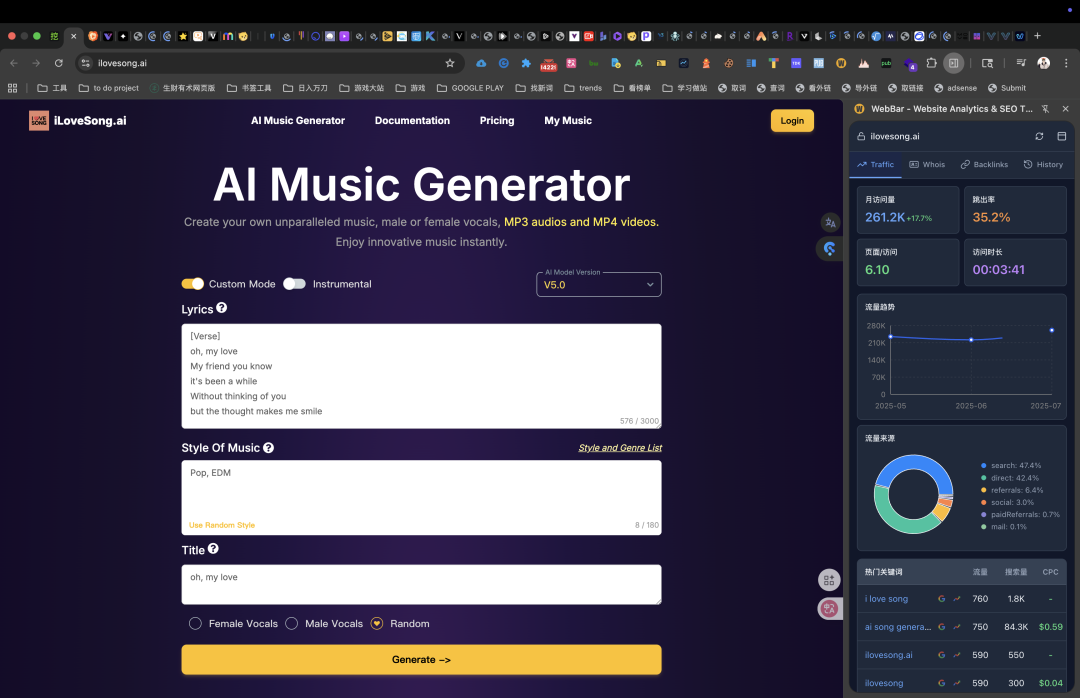Switch to the Whois tab in WebBar
This screenshot has width=1080, height=698.
coord(927,165)
